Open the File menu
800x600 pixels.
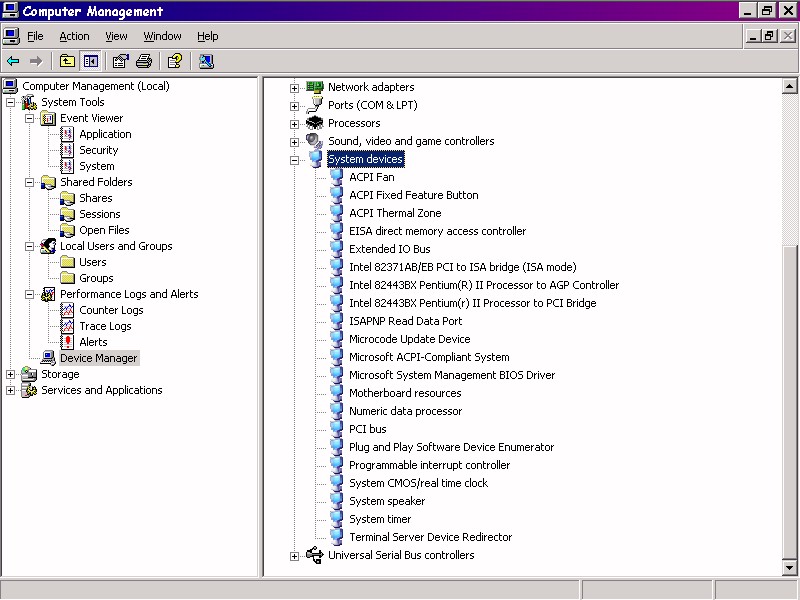point(35,36)
